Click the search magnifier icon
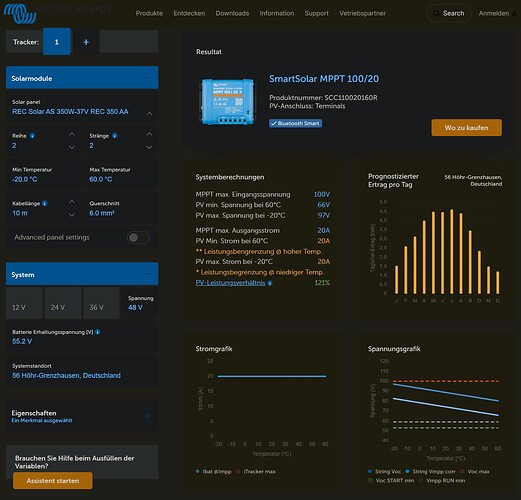Screen dimensions: 521x500 [436, 13]
